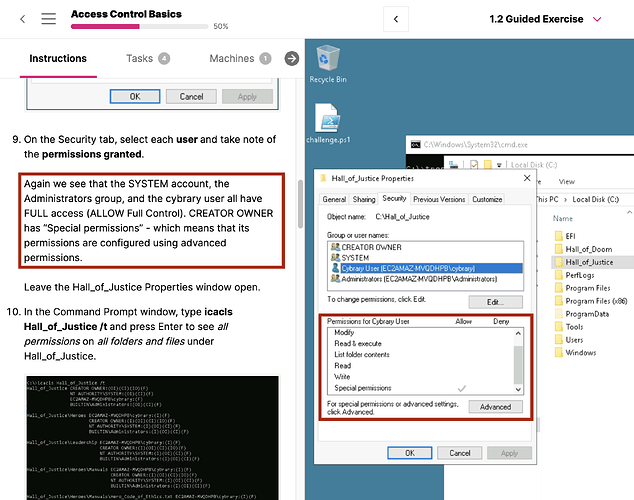Open the Sharing tab in Properties

363,199
